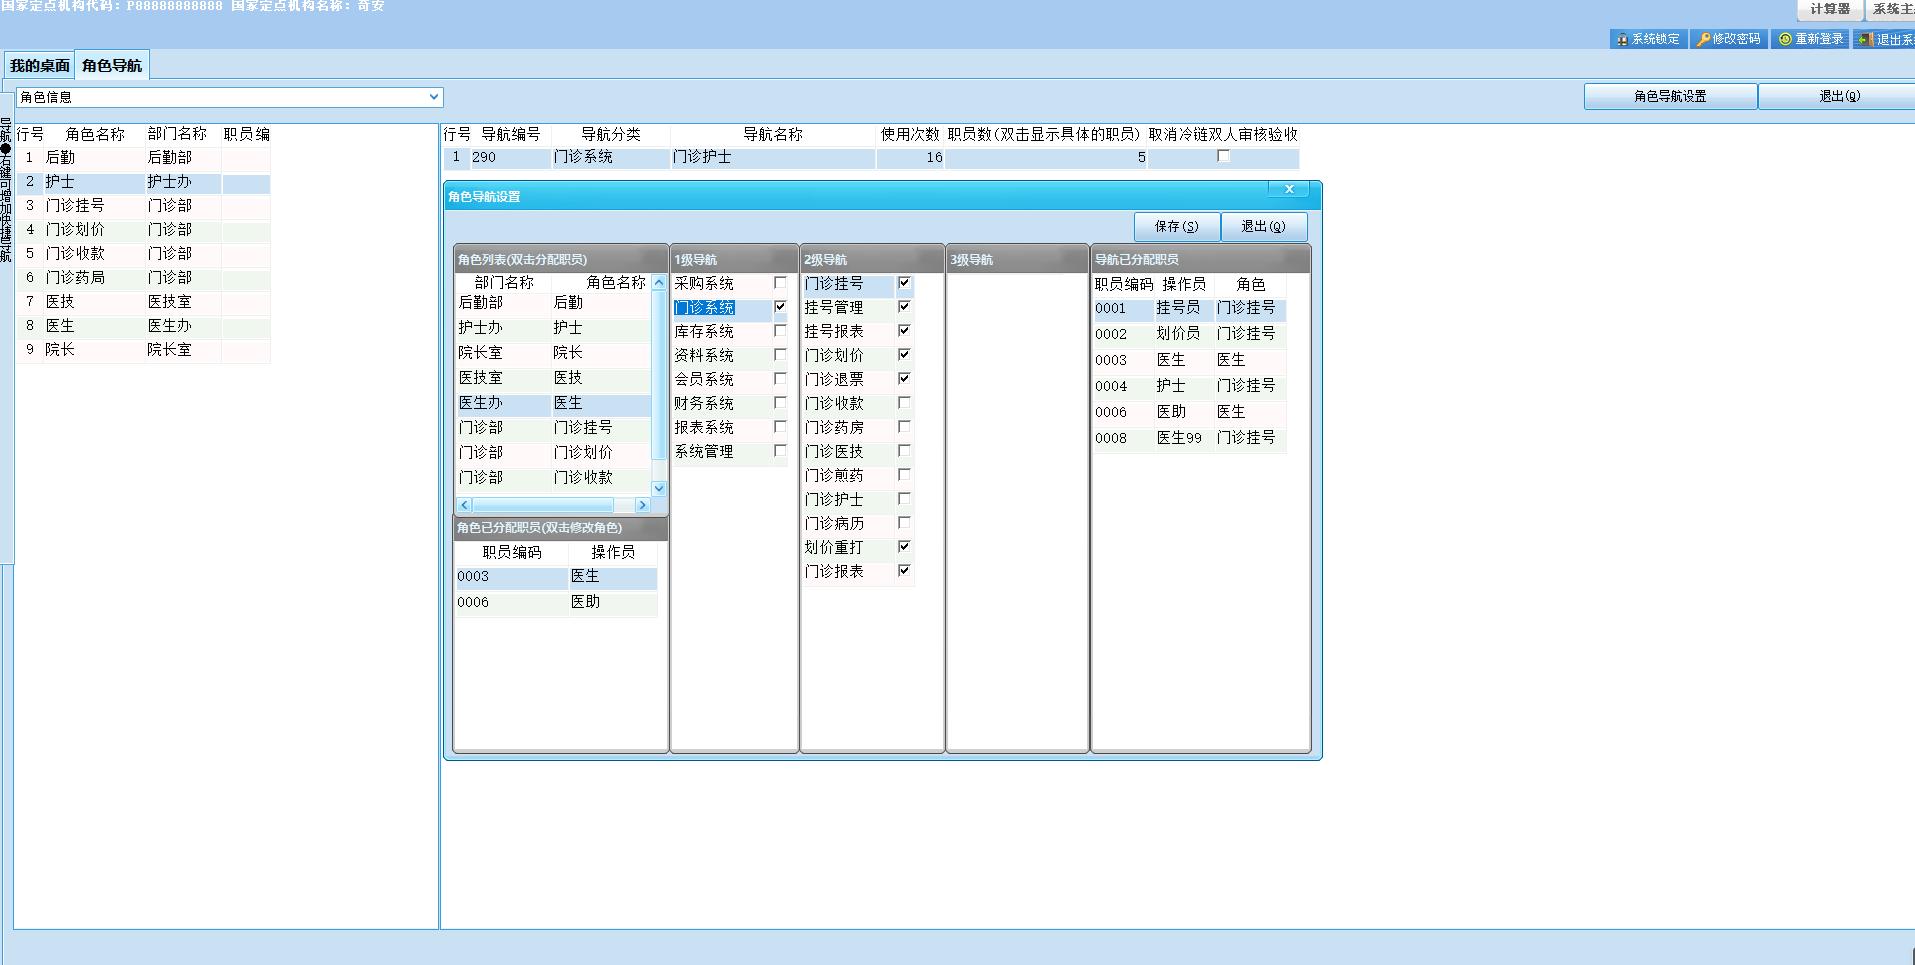The width and height of the screenshot is (1915, 965).
Task: Select the 院长 row in the role table
Action: [x=143, y=349]
